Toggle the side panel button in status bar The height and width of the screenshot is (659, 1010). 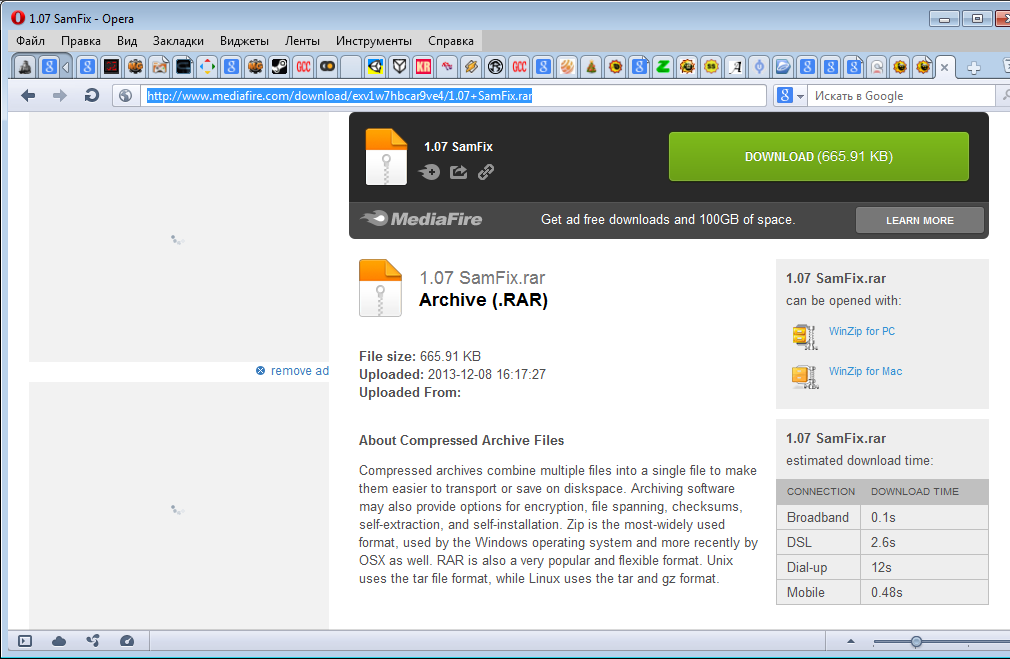click(x=25, y=641)
